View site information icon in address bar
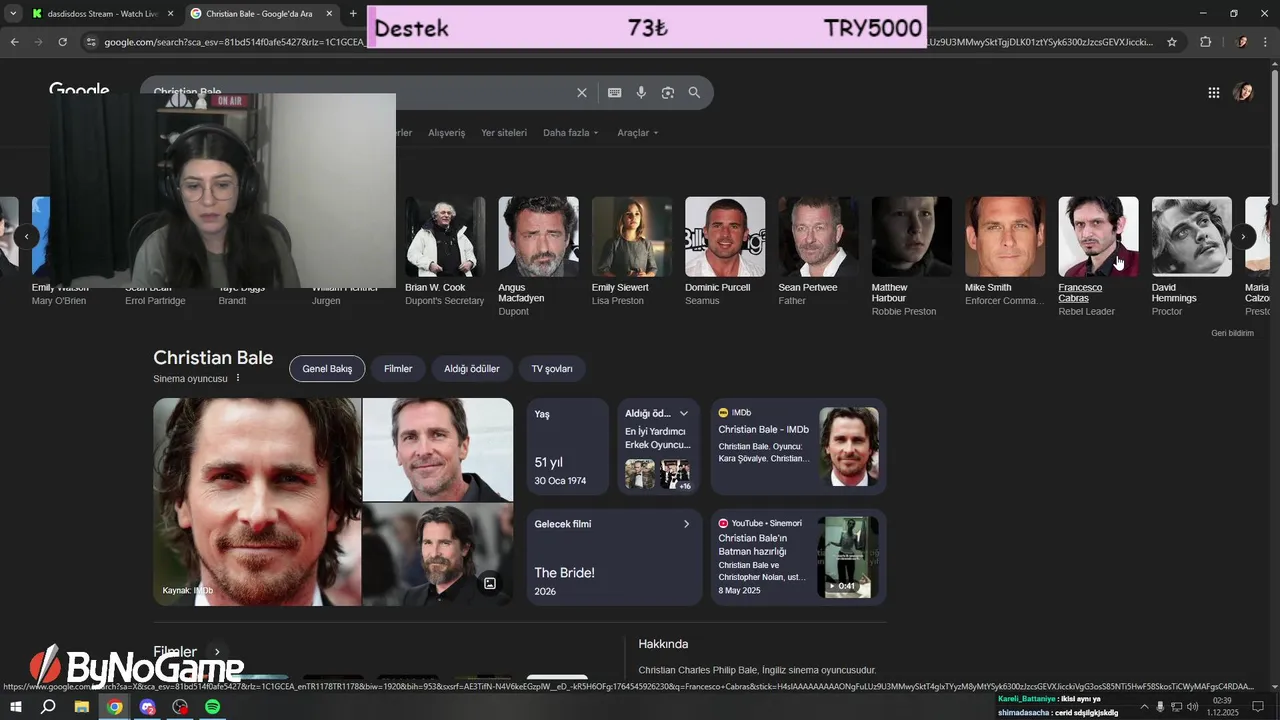 pyautogui.click(x=91, y=42)
